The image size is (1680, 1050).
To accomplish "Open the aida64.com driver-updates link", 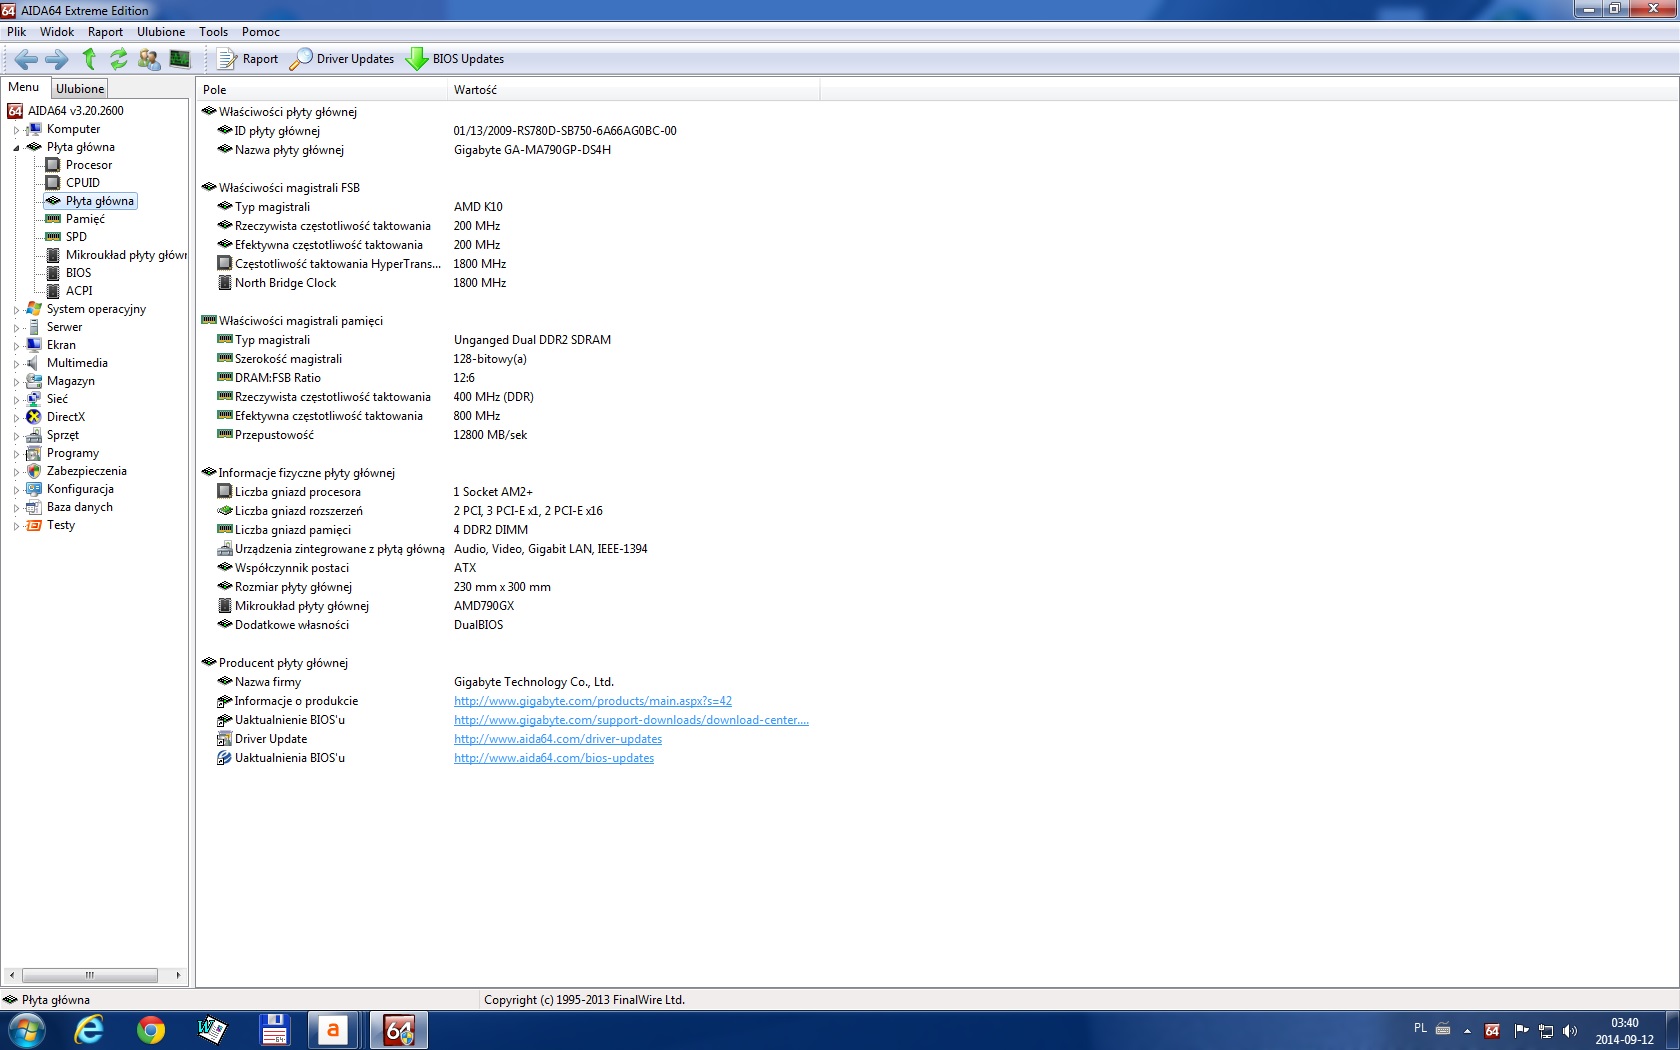I will [x=558, y=739].
